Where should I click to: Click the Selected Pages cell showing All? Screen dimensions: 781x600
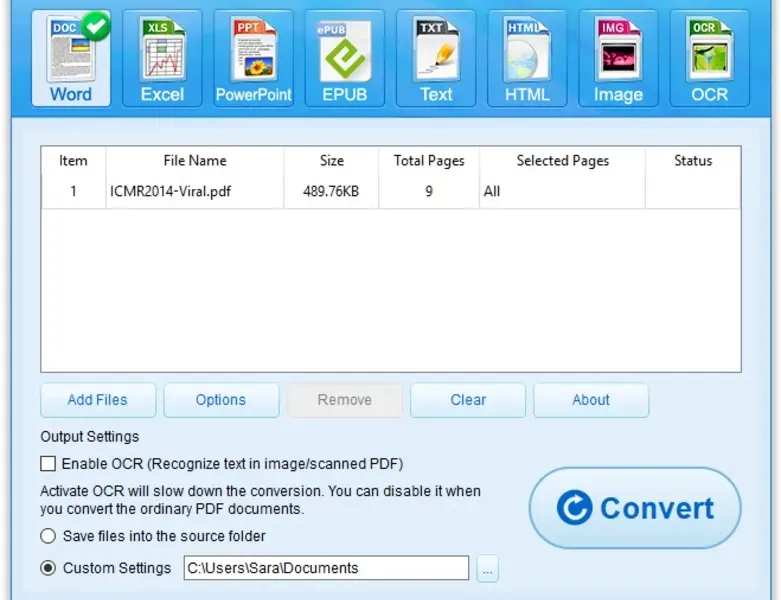coord(562,191)
